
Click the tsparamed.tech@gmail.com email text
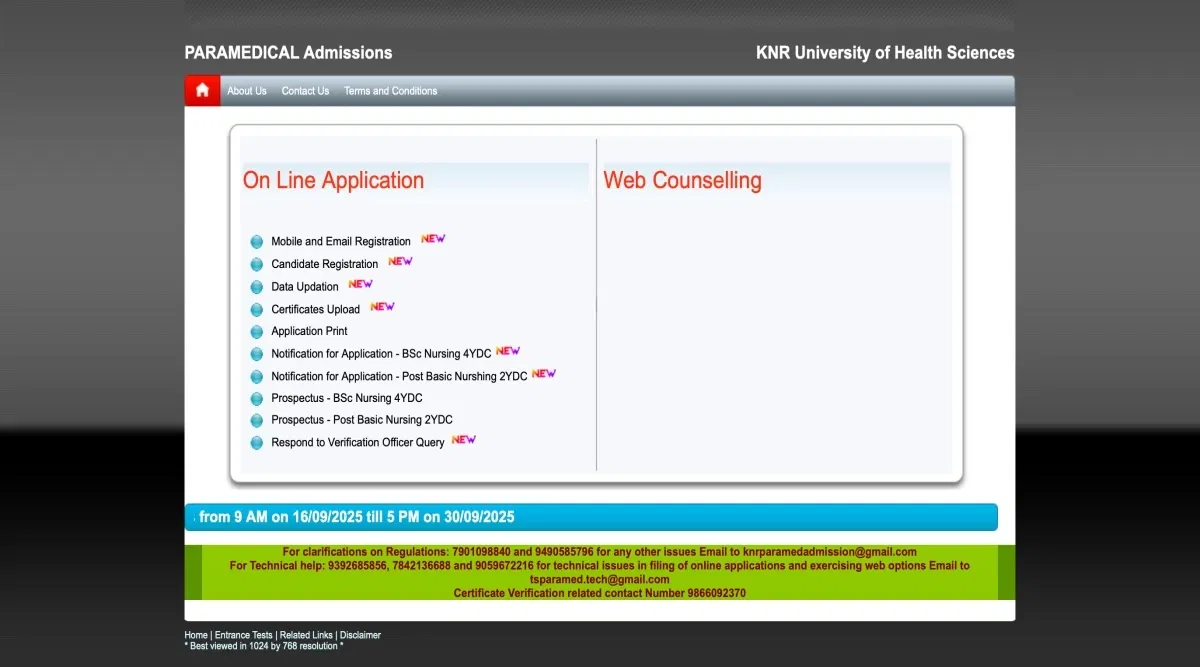600,579
